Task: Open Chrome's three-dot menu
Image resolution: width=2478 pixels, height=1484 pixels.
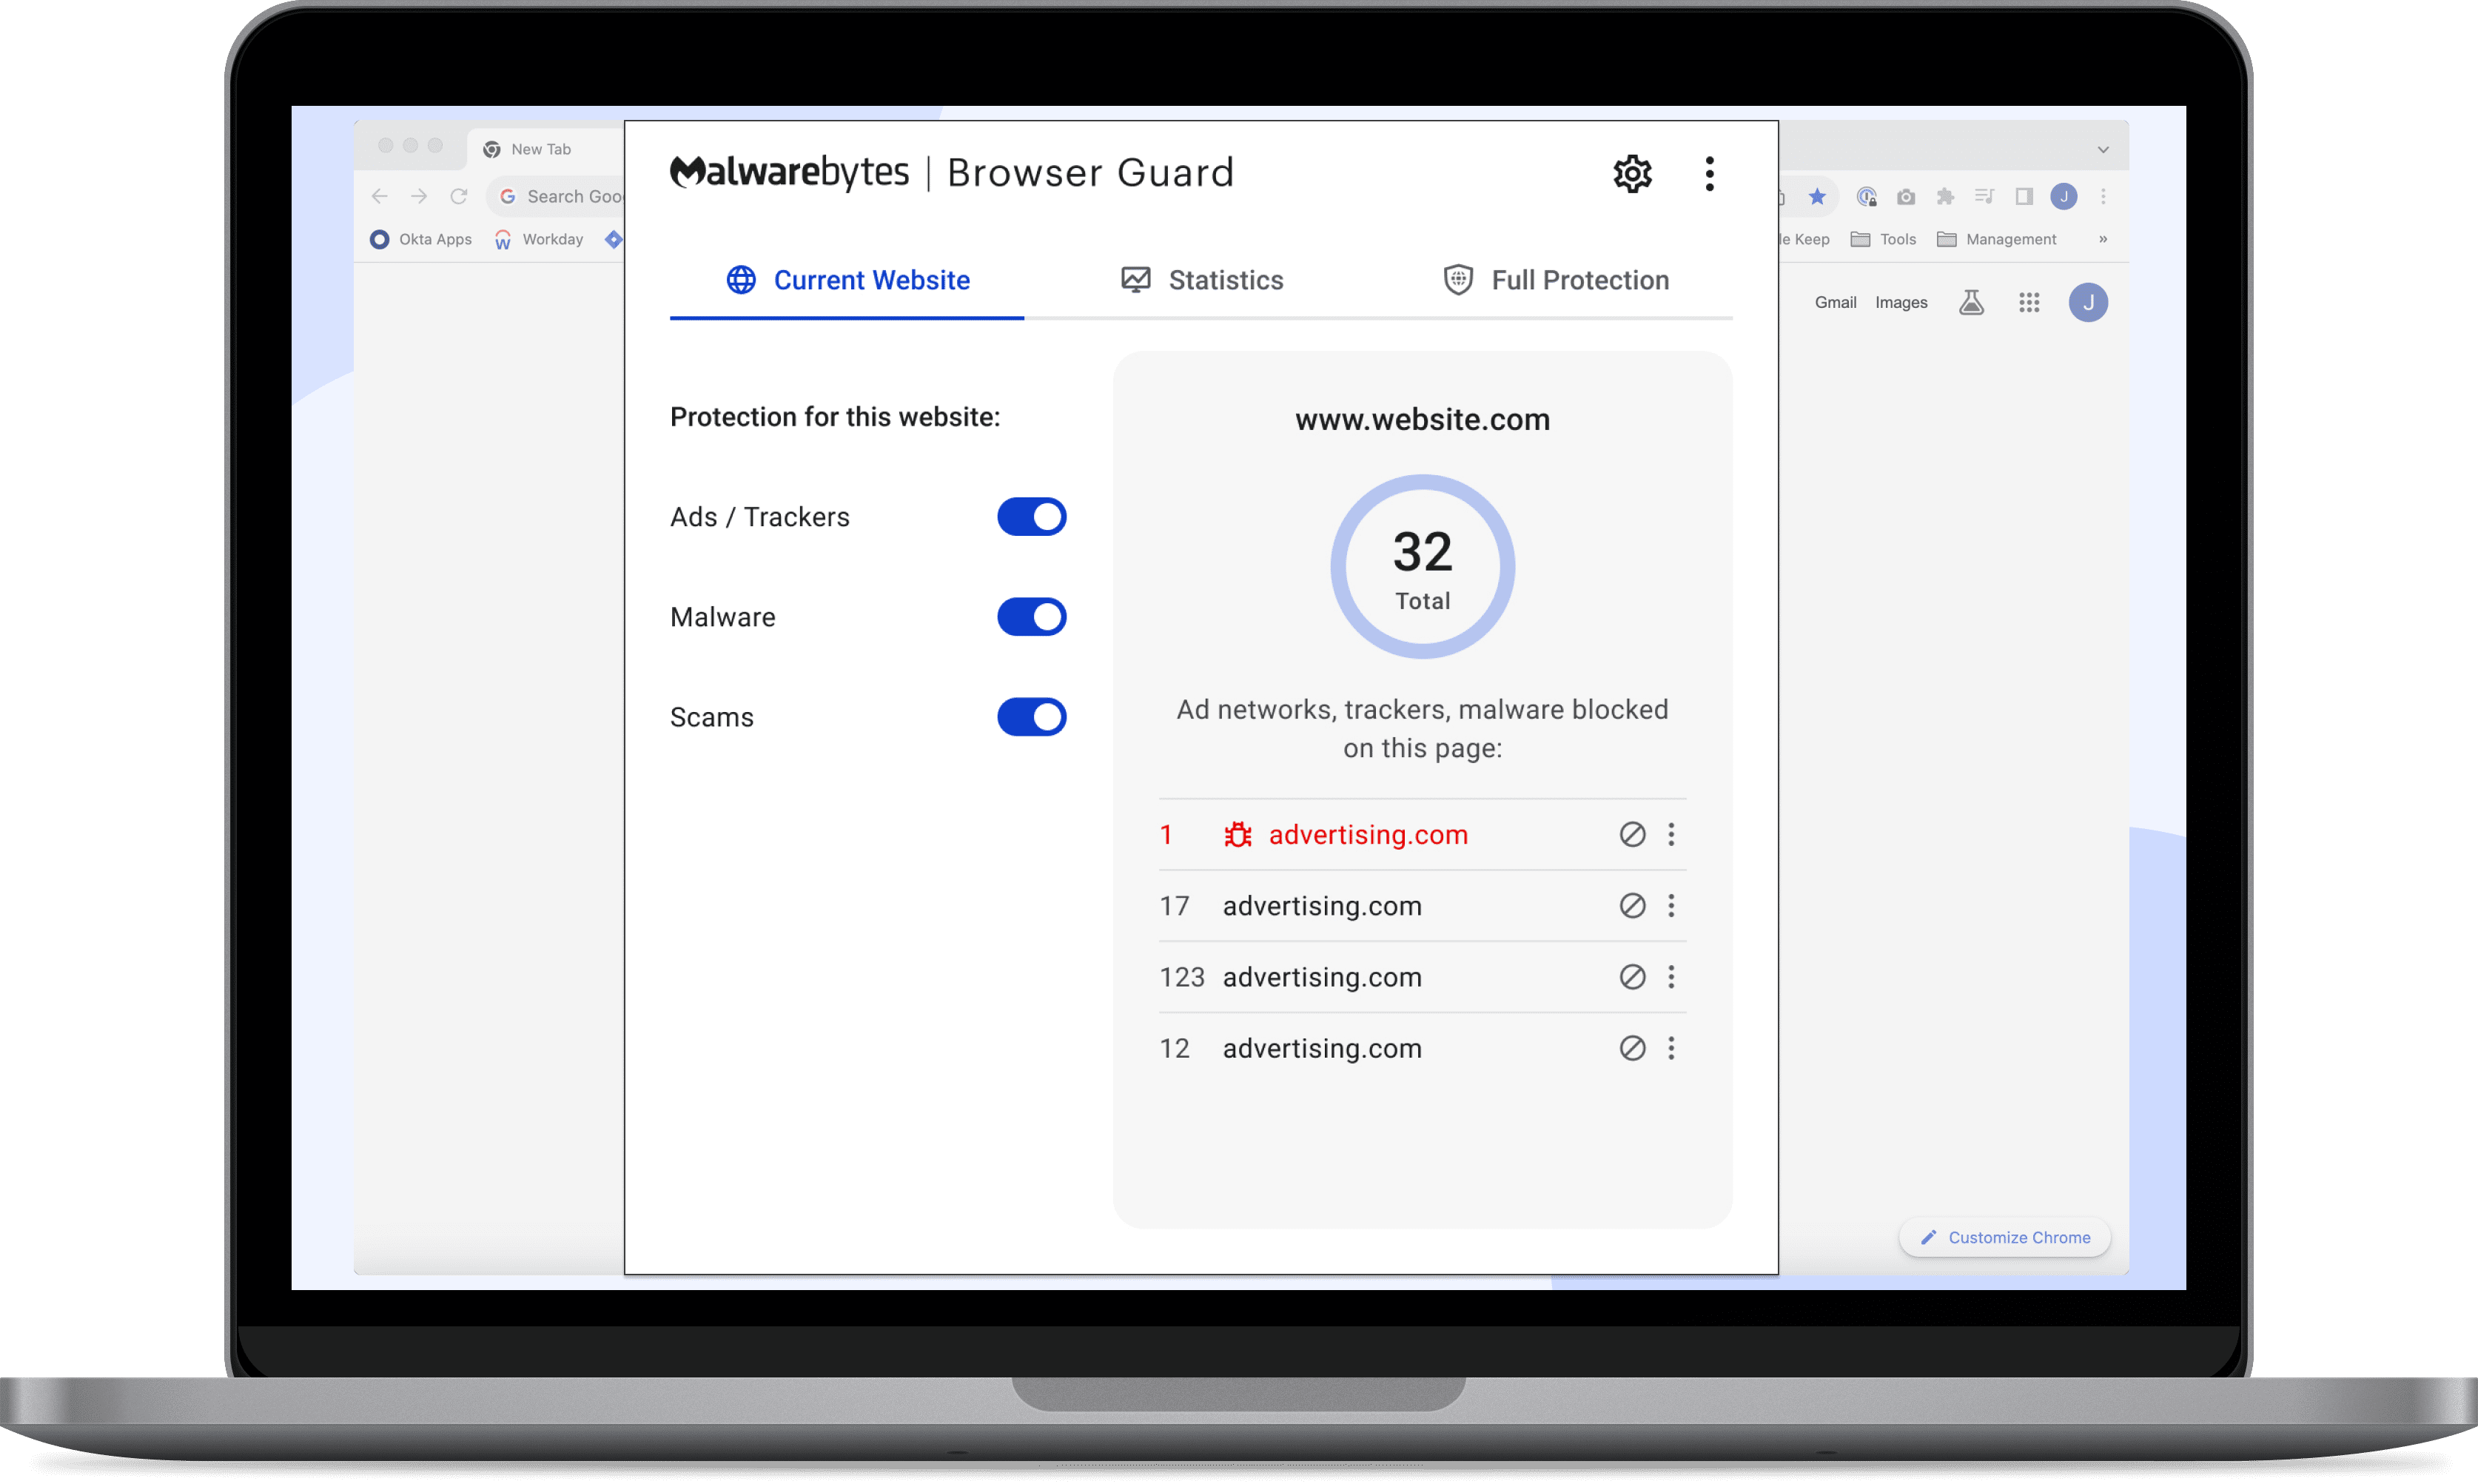Action: click(x=2103, y=197)
